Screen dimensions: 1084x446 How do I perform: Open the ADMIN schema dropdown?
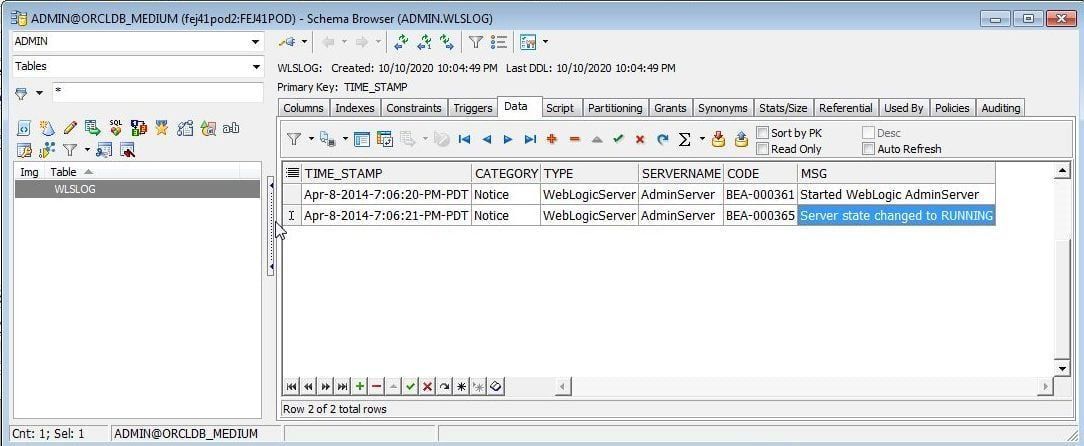pyautogui.click(x=256, y=41)
